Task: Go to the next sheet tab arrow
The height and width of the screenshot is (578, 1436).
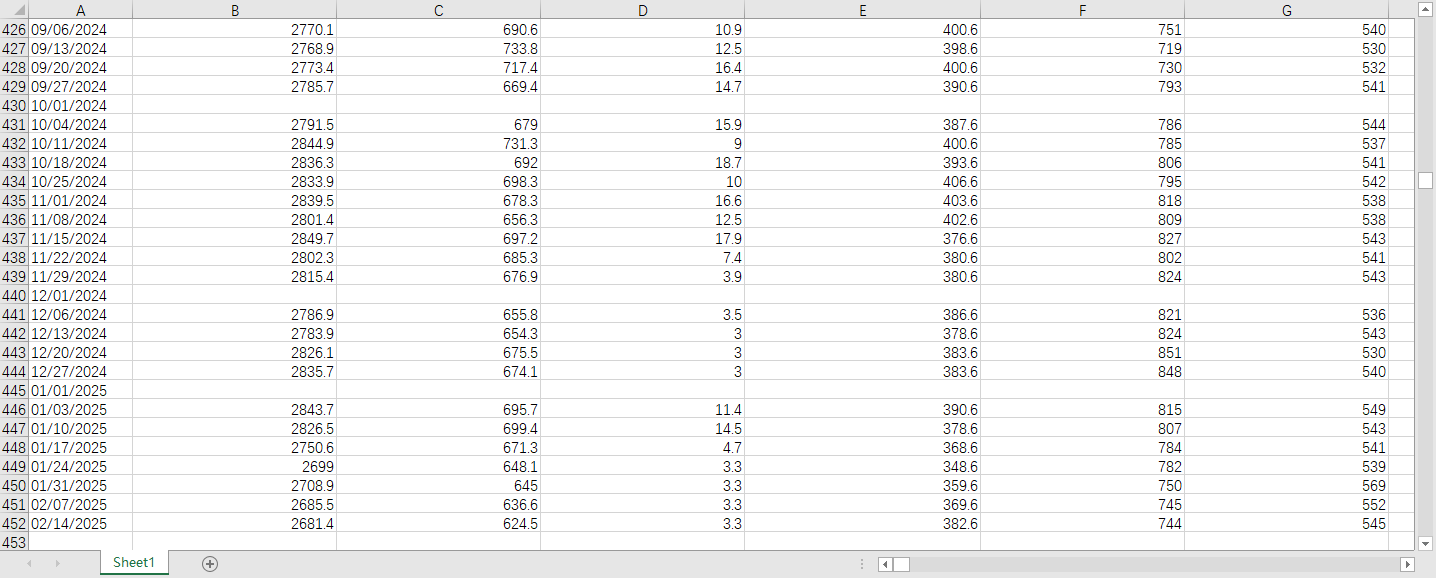Action: 57,564
